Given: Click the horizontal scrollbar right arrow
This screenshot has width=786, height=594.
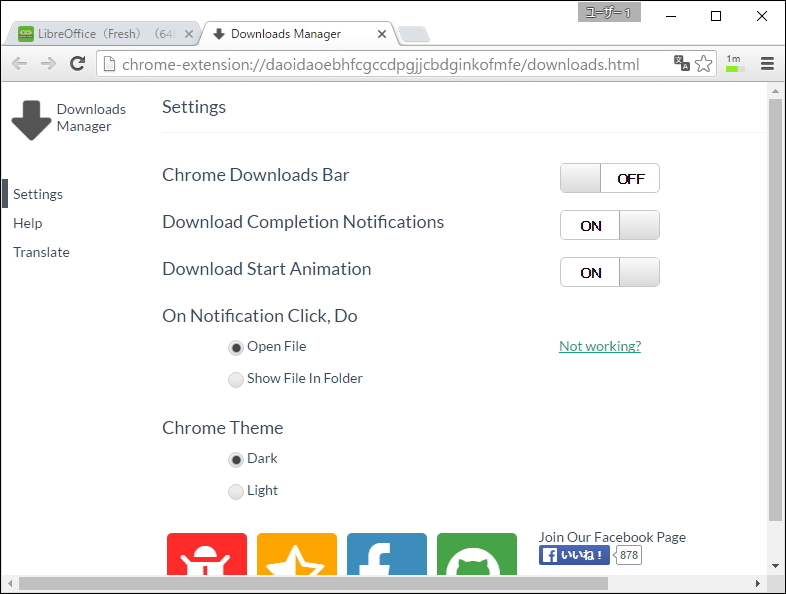Looking at the screenshot, I should (757, 583).
